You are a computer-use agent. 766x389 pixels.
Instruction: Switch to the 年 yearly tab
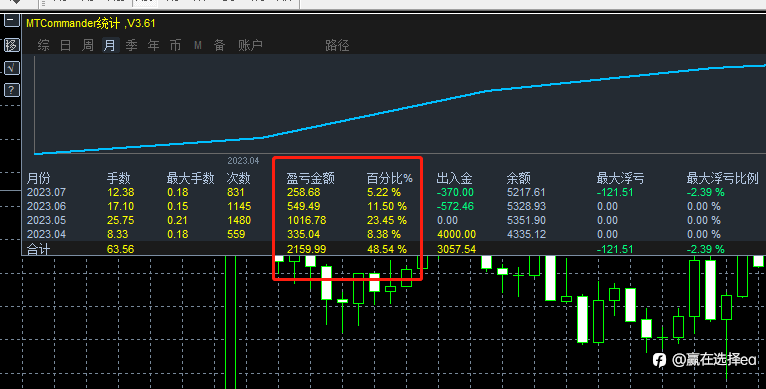153,45
